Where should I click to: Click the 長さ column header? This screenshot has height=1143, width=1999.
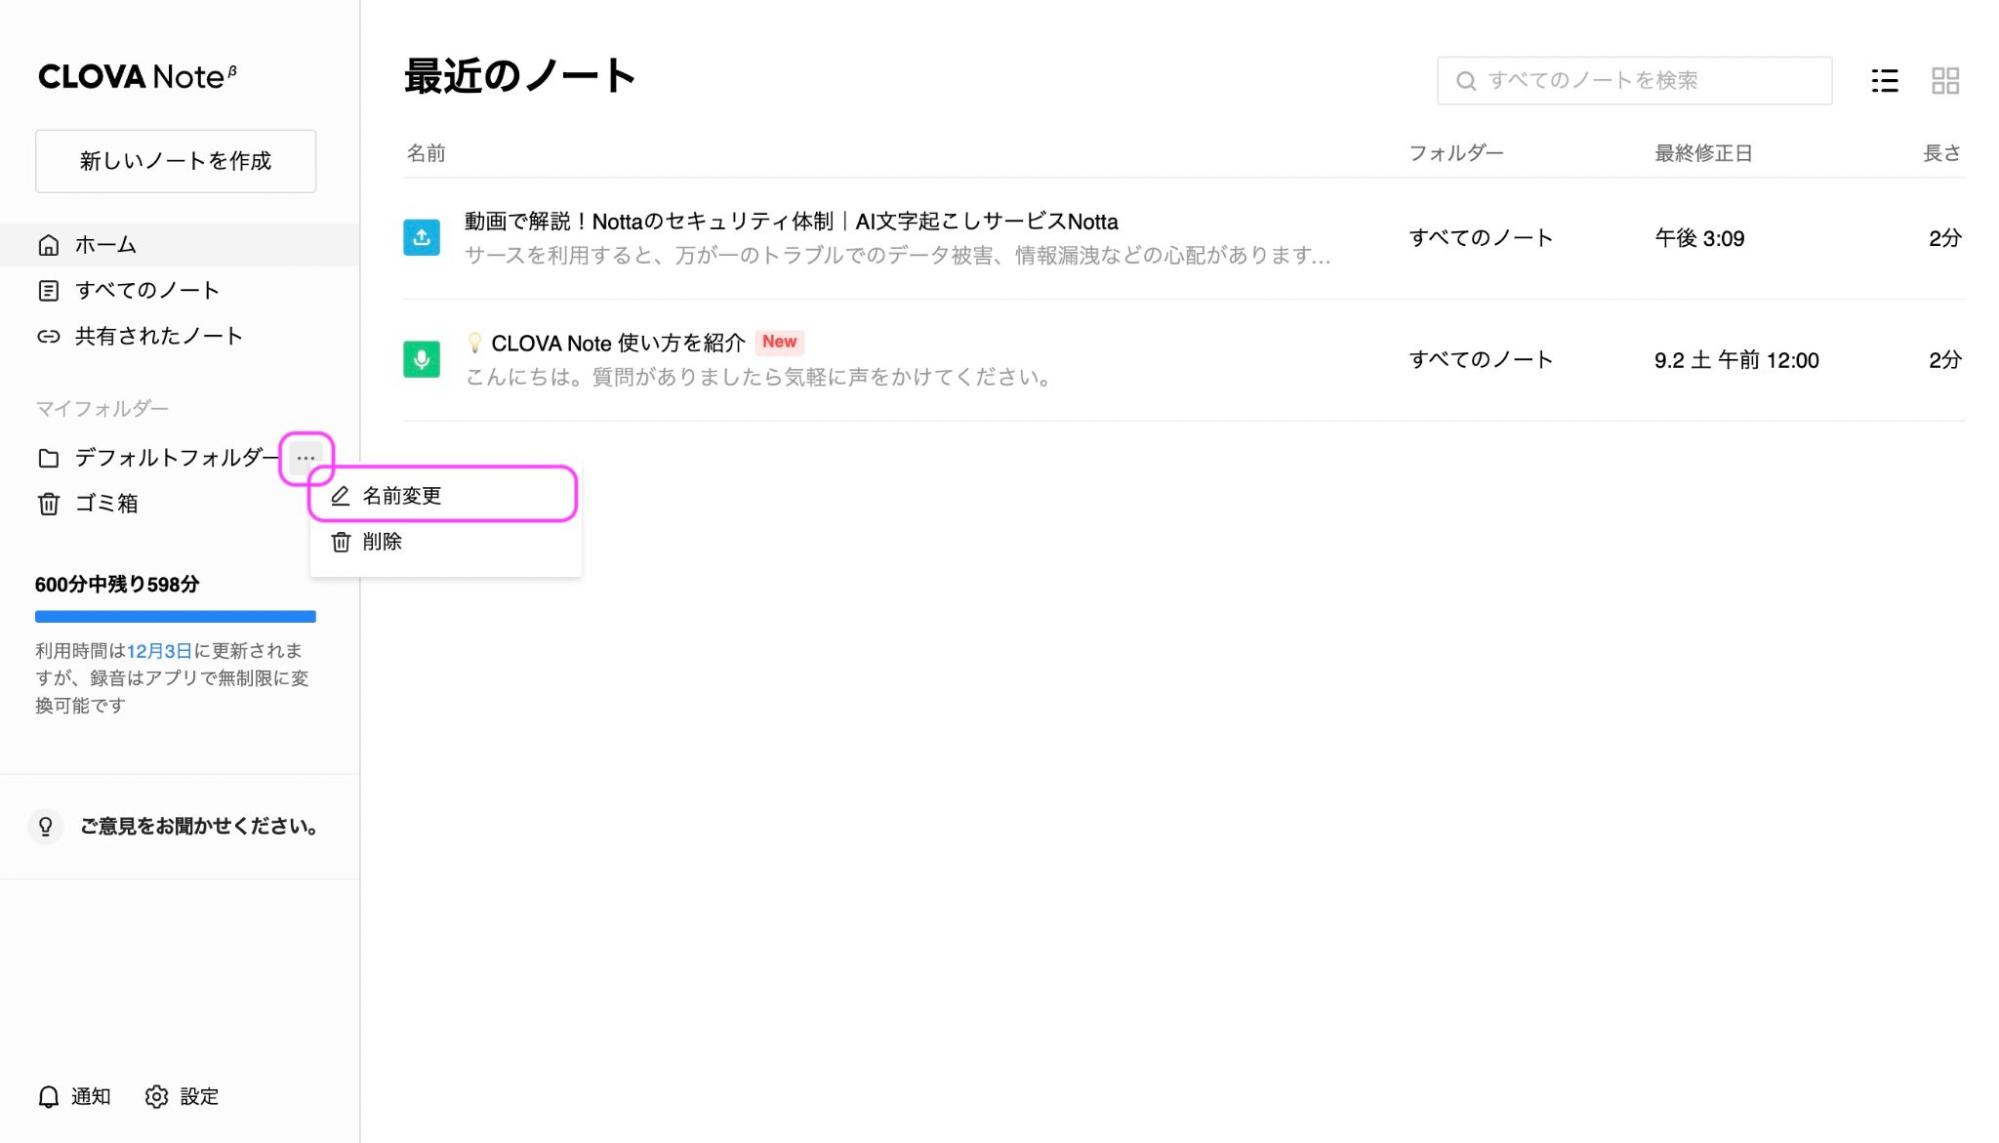click(1942, 153)
